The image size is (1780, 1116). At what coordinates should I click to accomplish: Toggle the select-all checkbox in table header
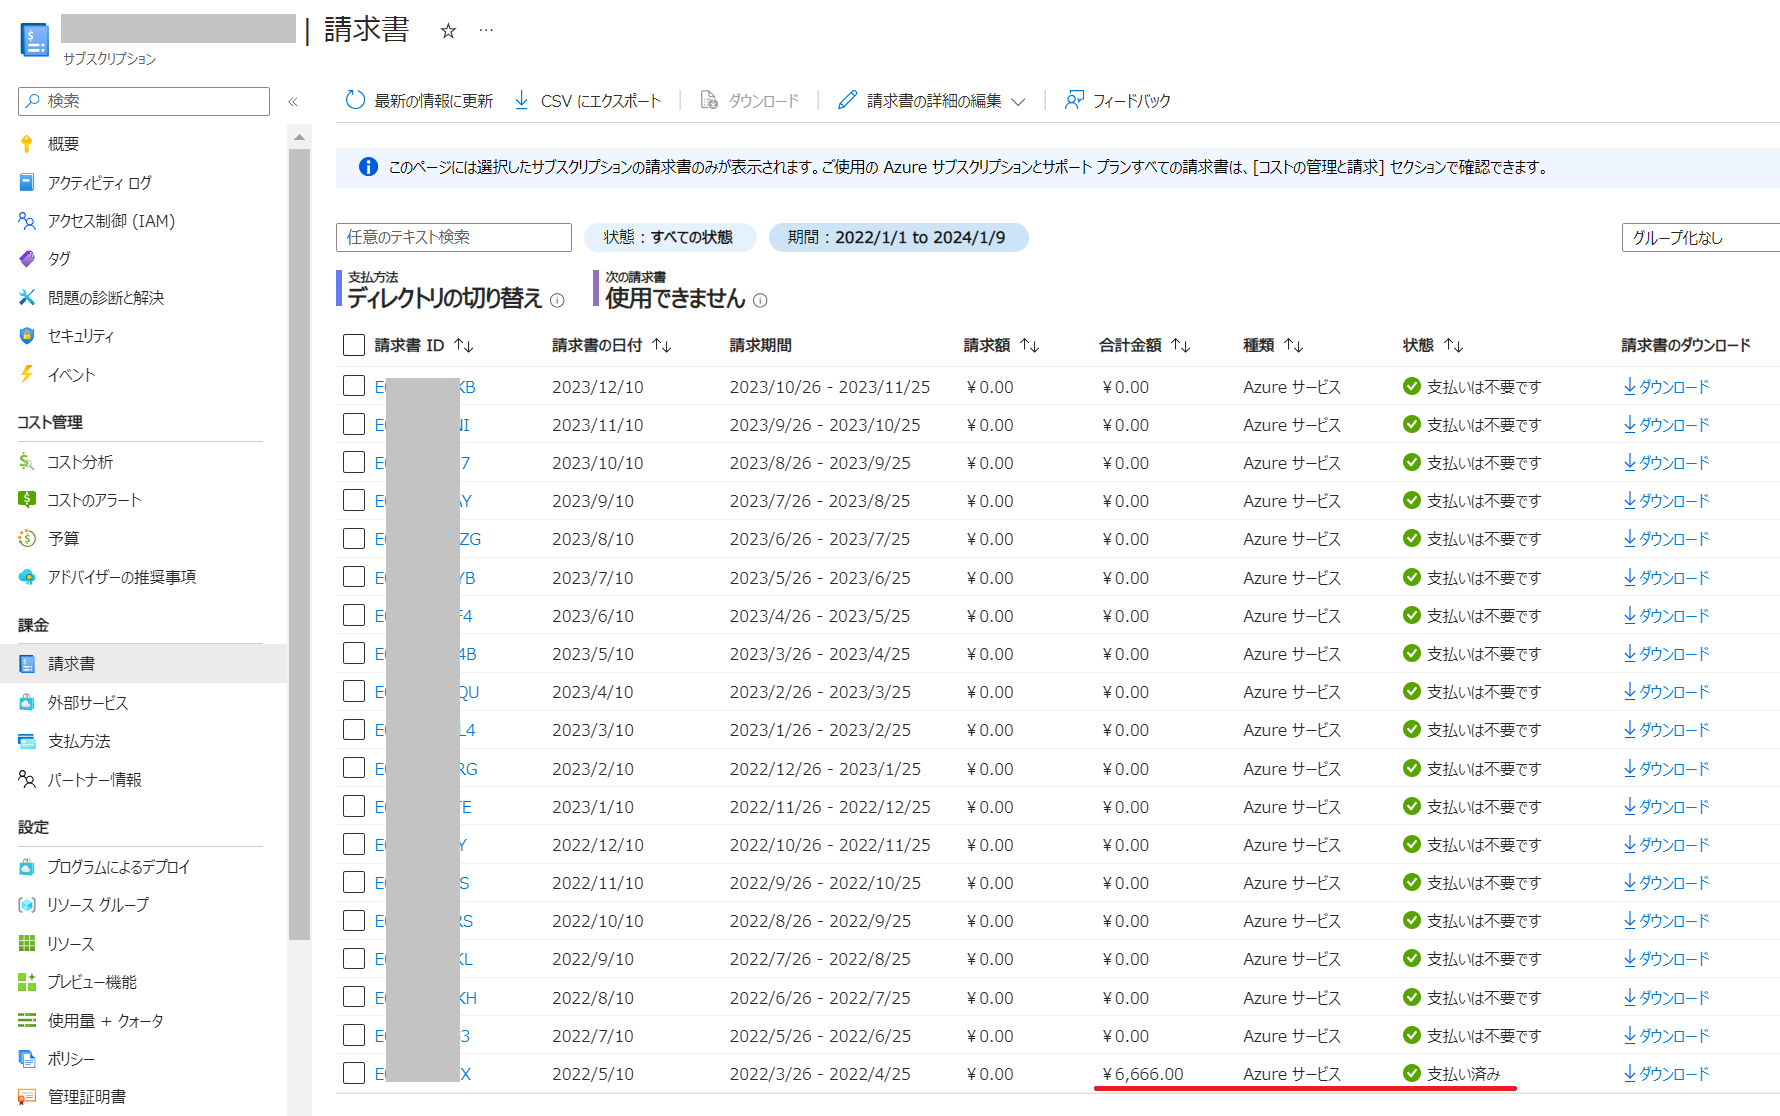pos(354,345)
